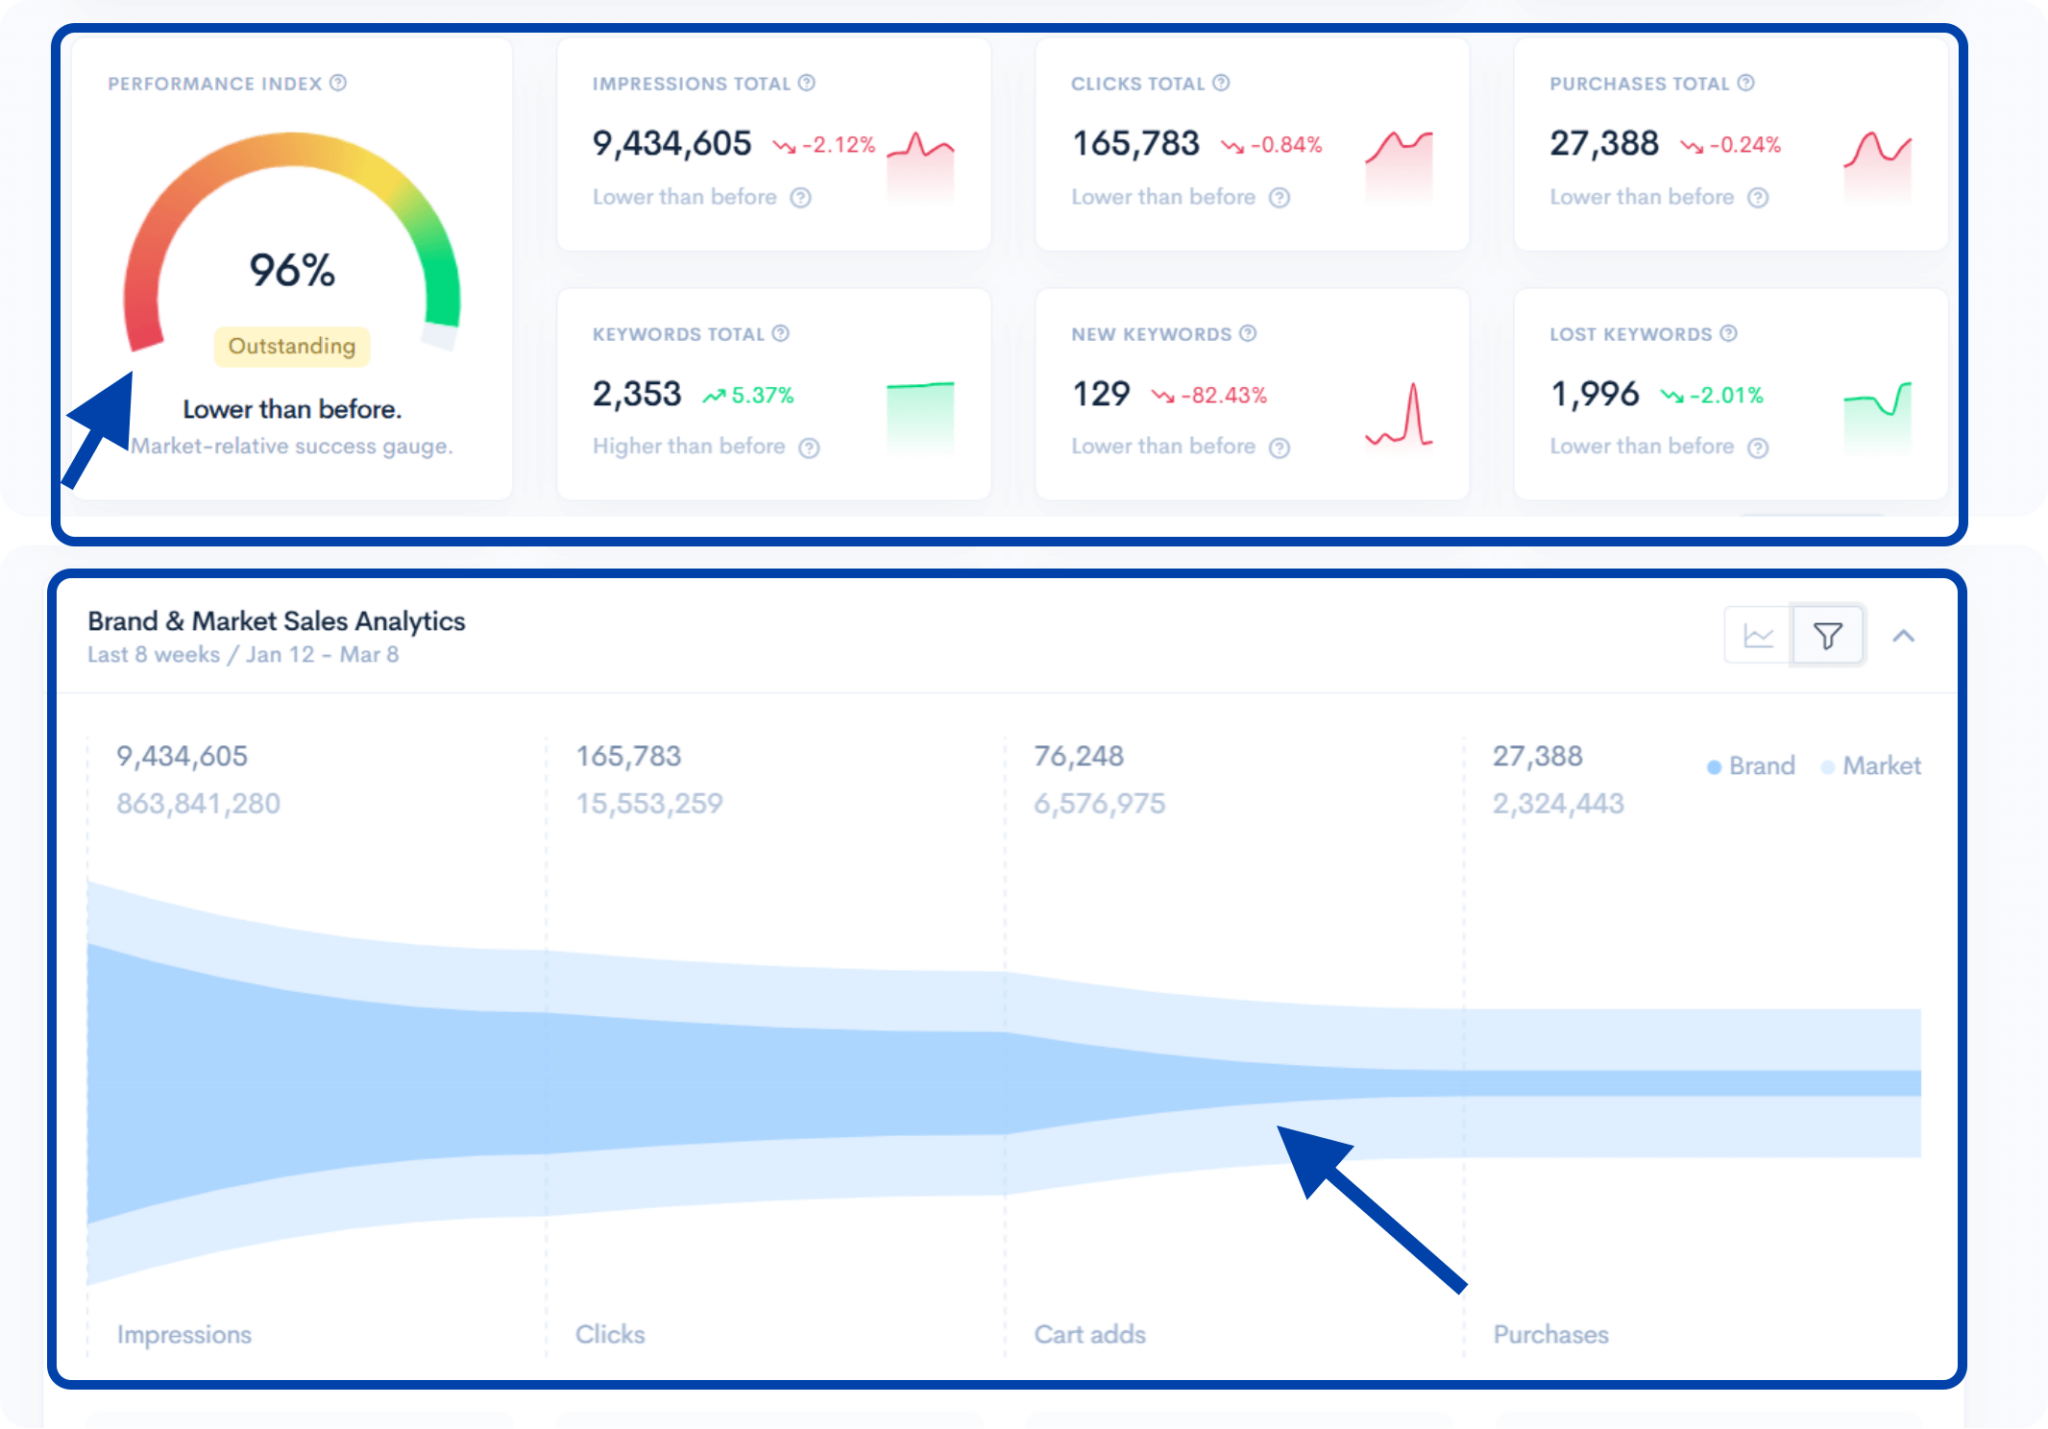Click the Keywords Total help icon
Screen dimensions: 2048x1429
pyautogui.click(x=781, y=333)
